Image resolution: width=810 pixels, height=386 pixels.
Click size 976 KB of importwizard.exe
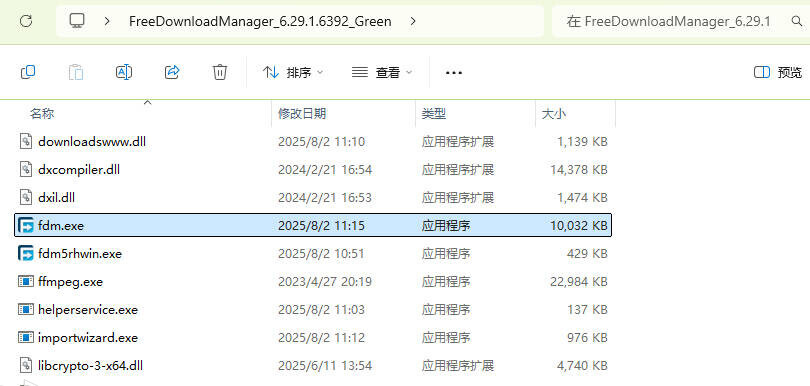pyautogui.click(x=587, y=337)
